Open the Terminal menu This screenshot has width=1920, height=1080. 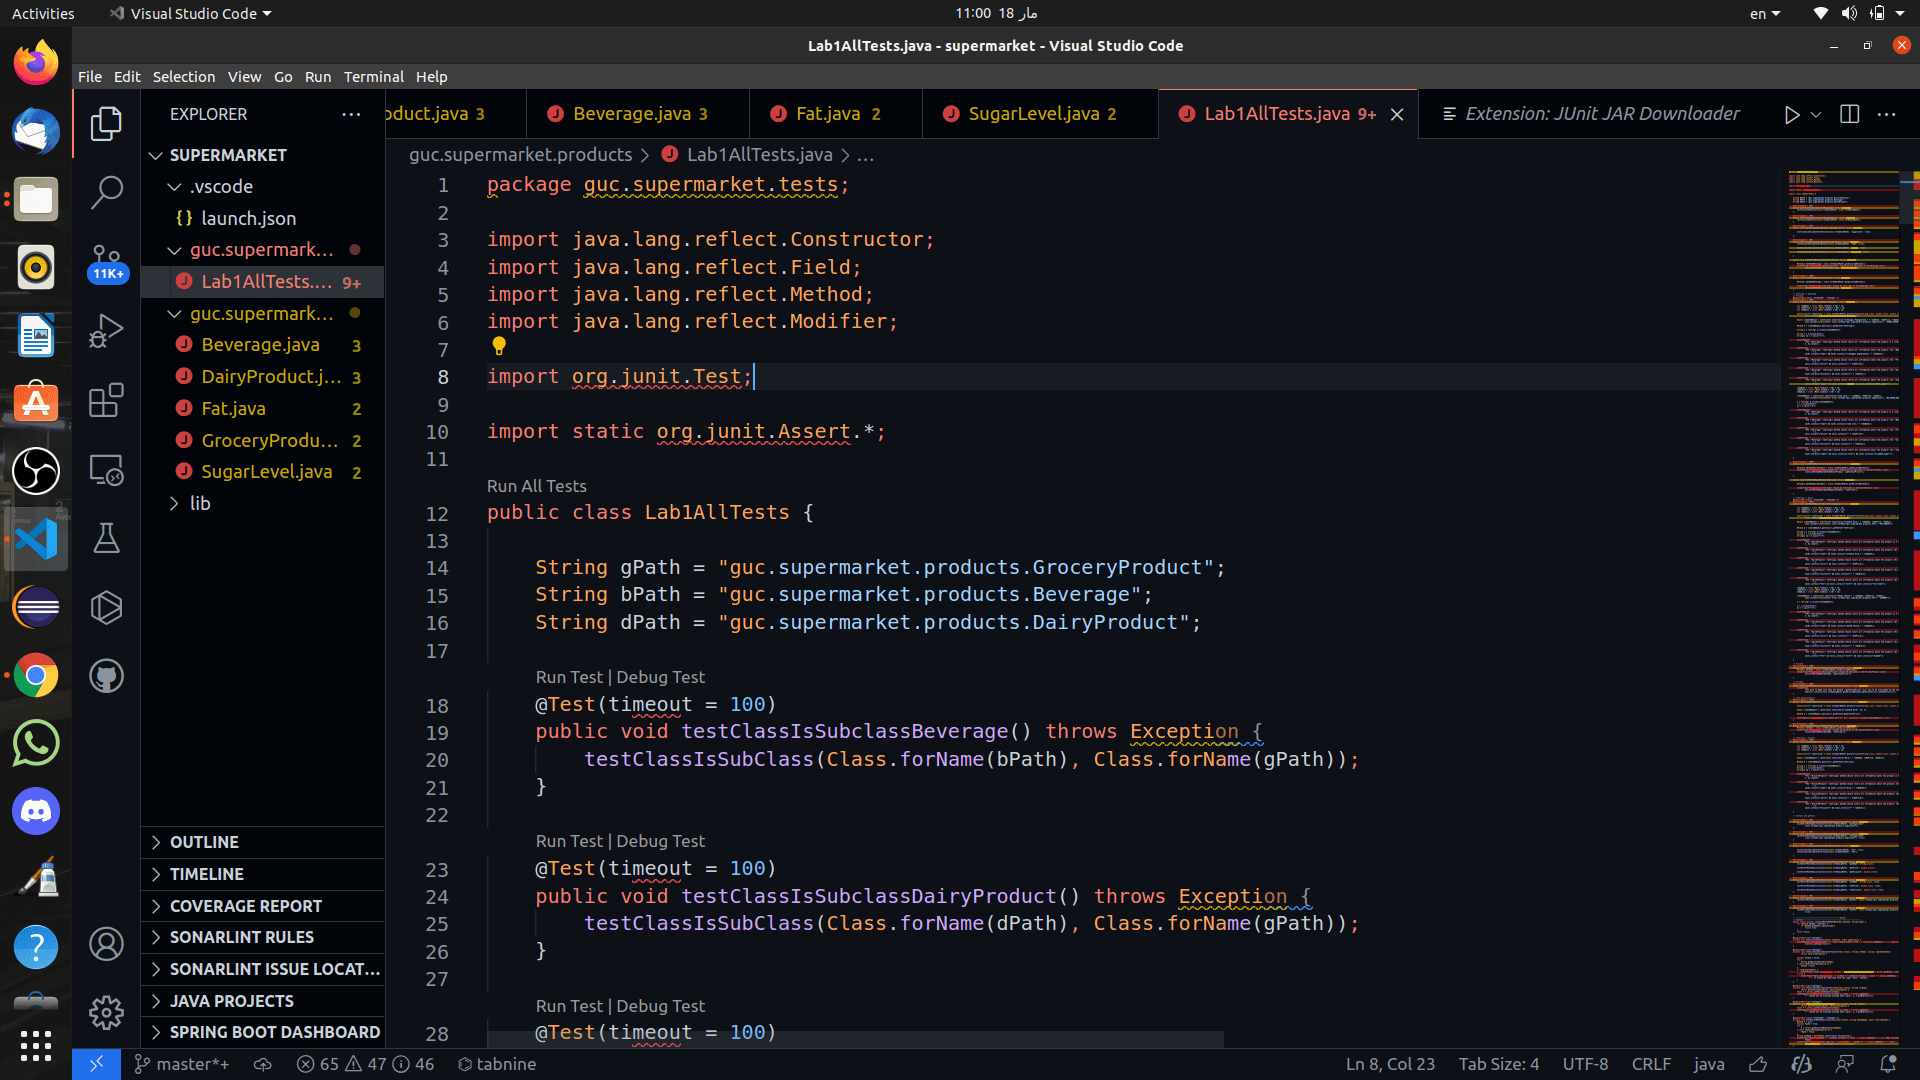[x=374, y=76]
